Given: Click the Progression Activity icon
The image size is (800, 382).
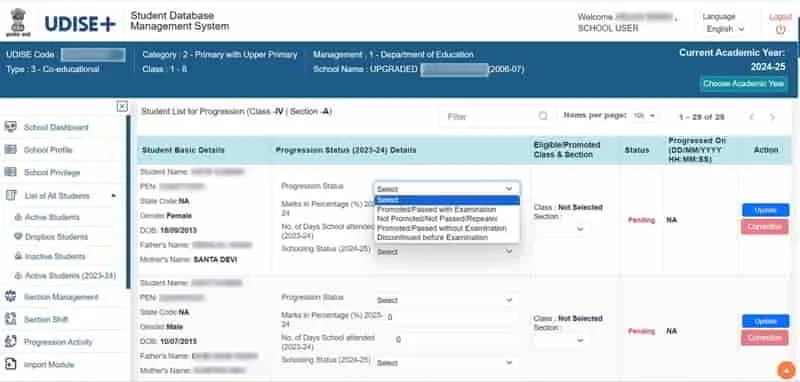Looking at the screenshot, I should point(10,342).
